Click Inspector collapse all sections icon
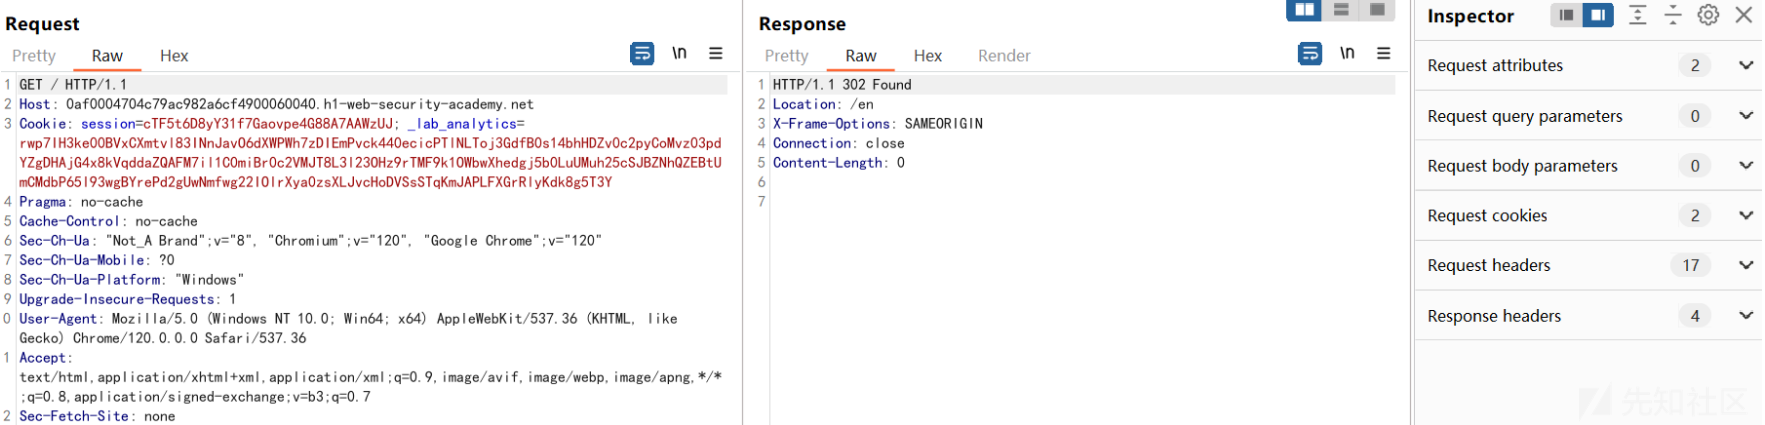Viewport: 1765px width, 425px height. [x=1673, y=15]
